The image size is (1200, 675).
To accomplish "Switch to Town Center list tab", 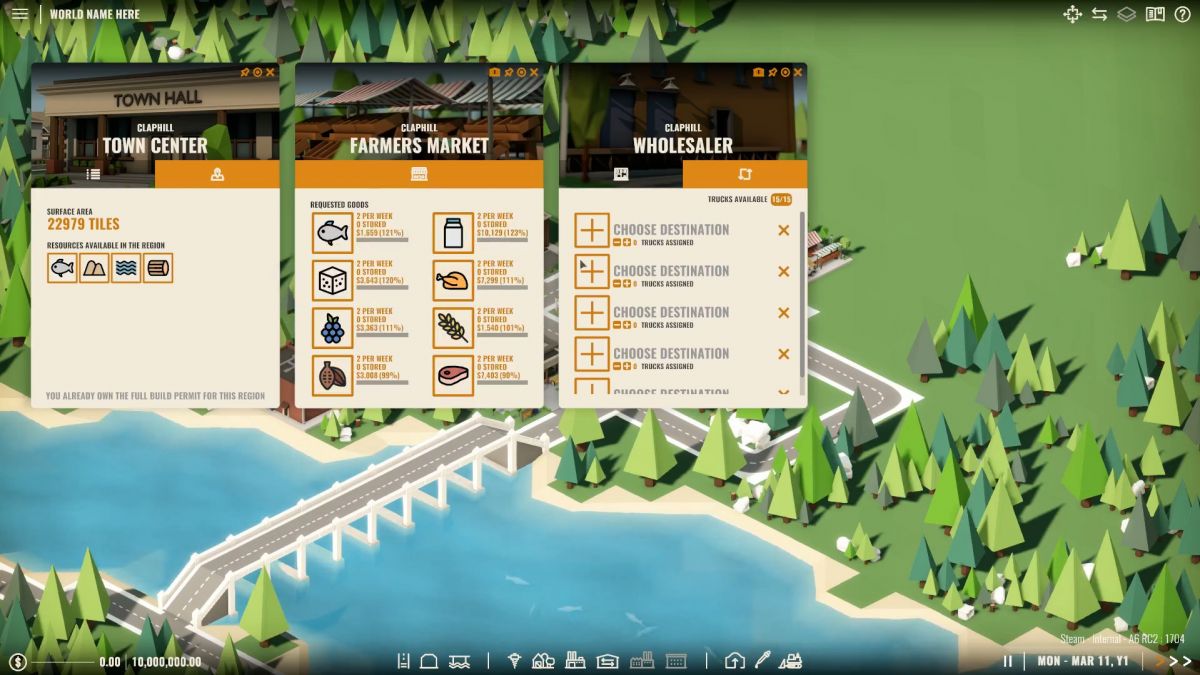I will (x=93, y=174).
